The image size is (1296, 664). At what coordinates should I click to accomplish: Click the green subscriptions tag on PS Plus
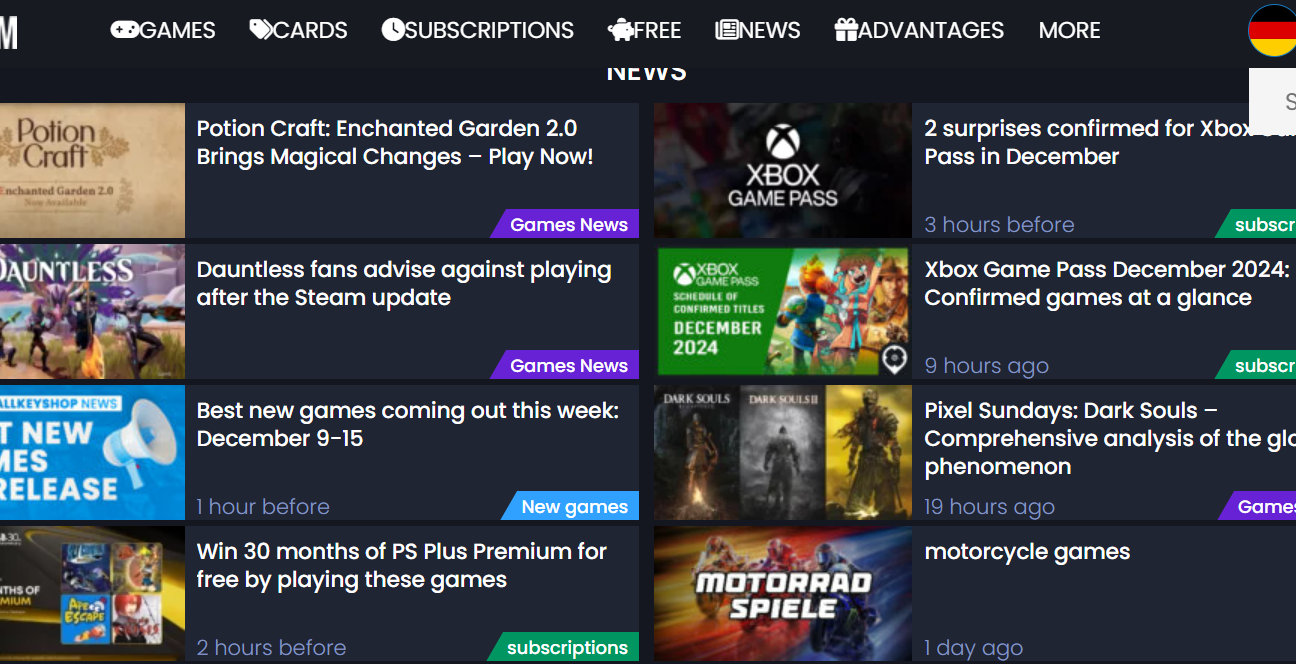566,648
